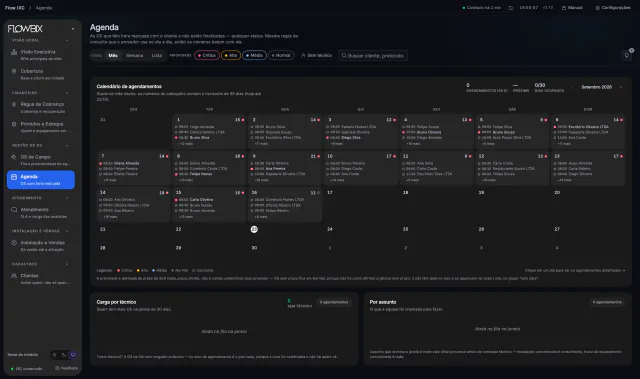Screen dimensions: 640x379
Task: Click the Configurações gear icon
Action: click(598, 8)
